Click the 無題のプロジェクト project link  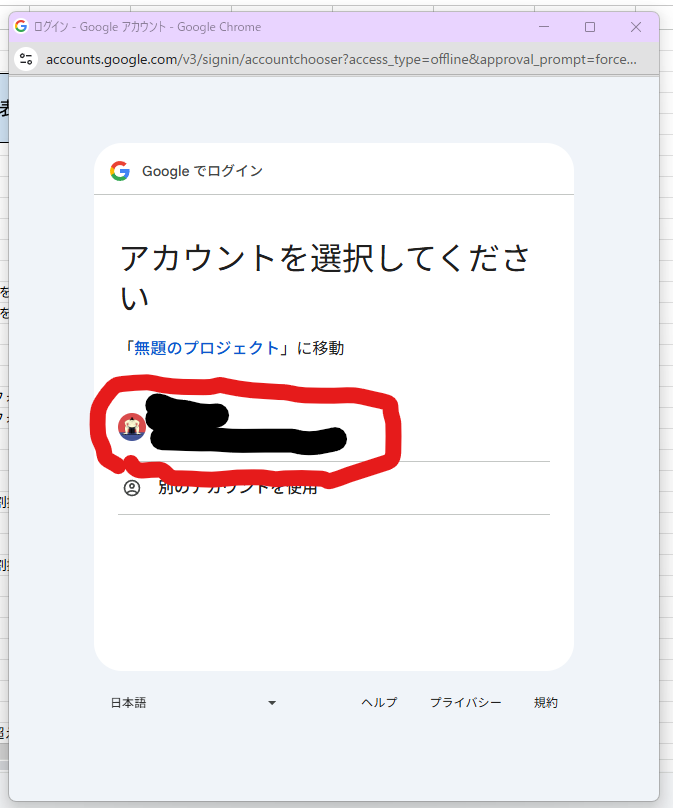click(x=207, y=348)
